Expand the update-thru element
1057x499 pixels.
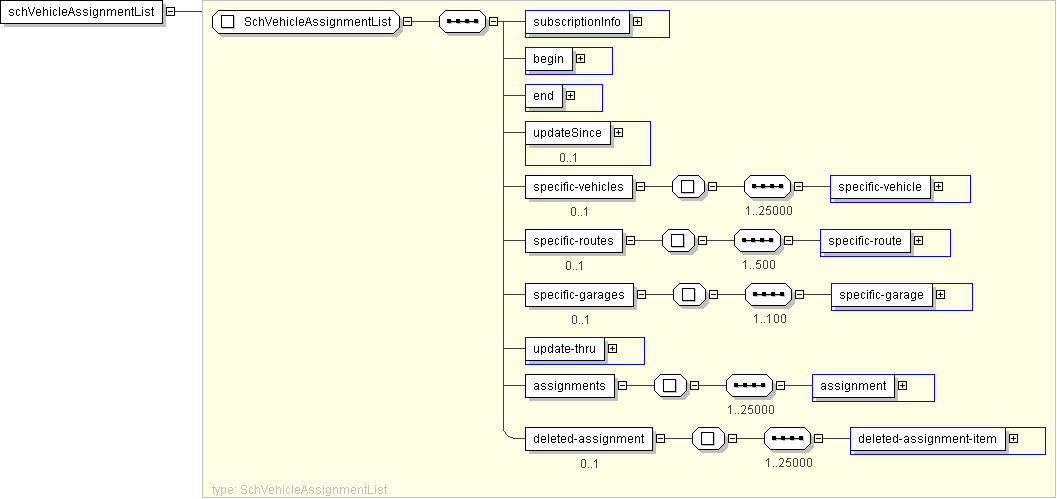[612, 348]
